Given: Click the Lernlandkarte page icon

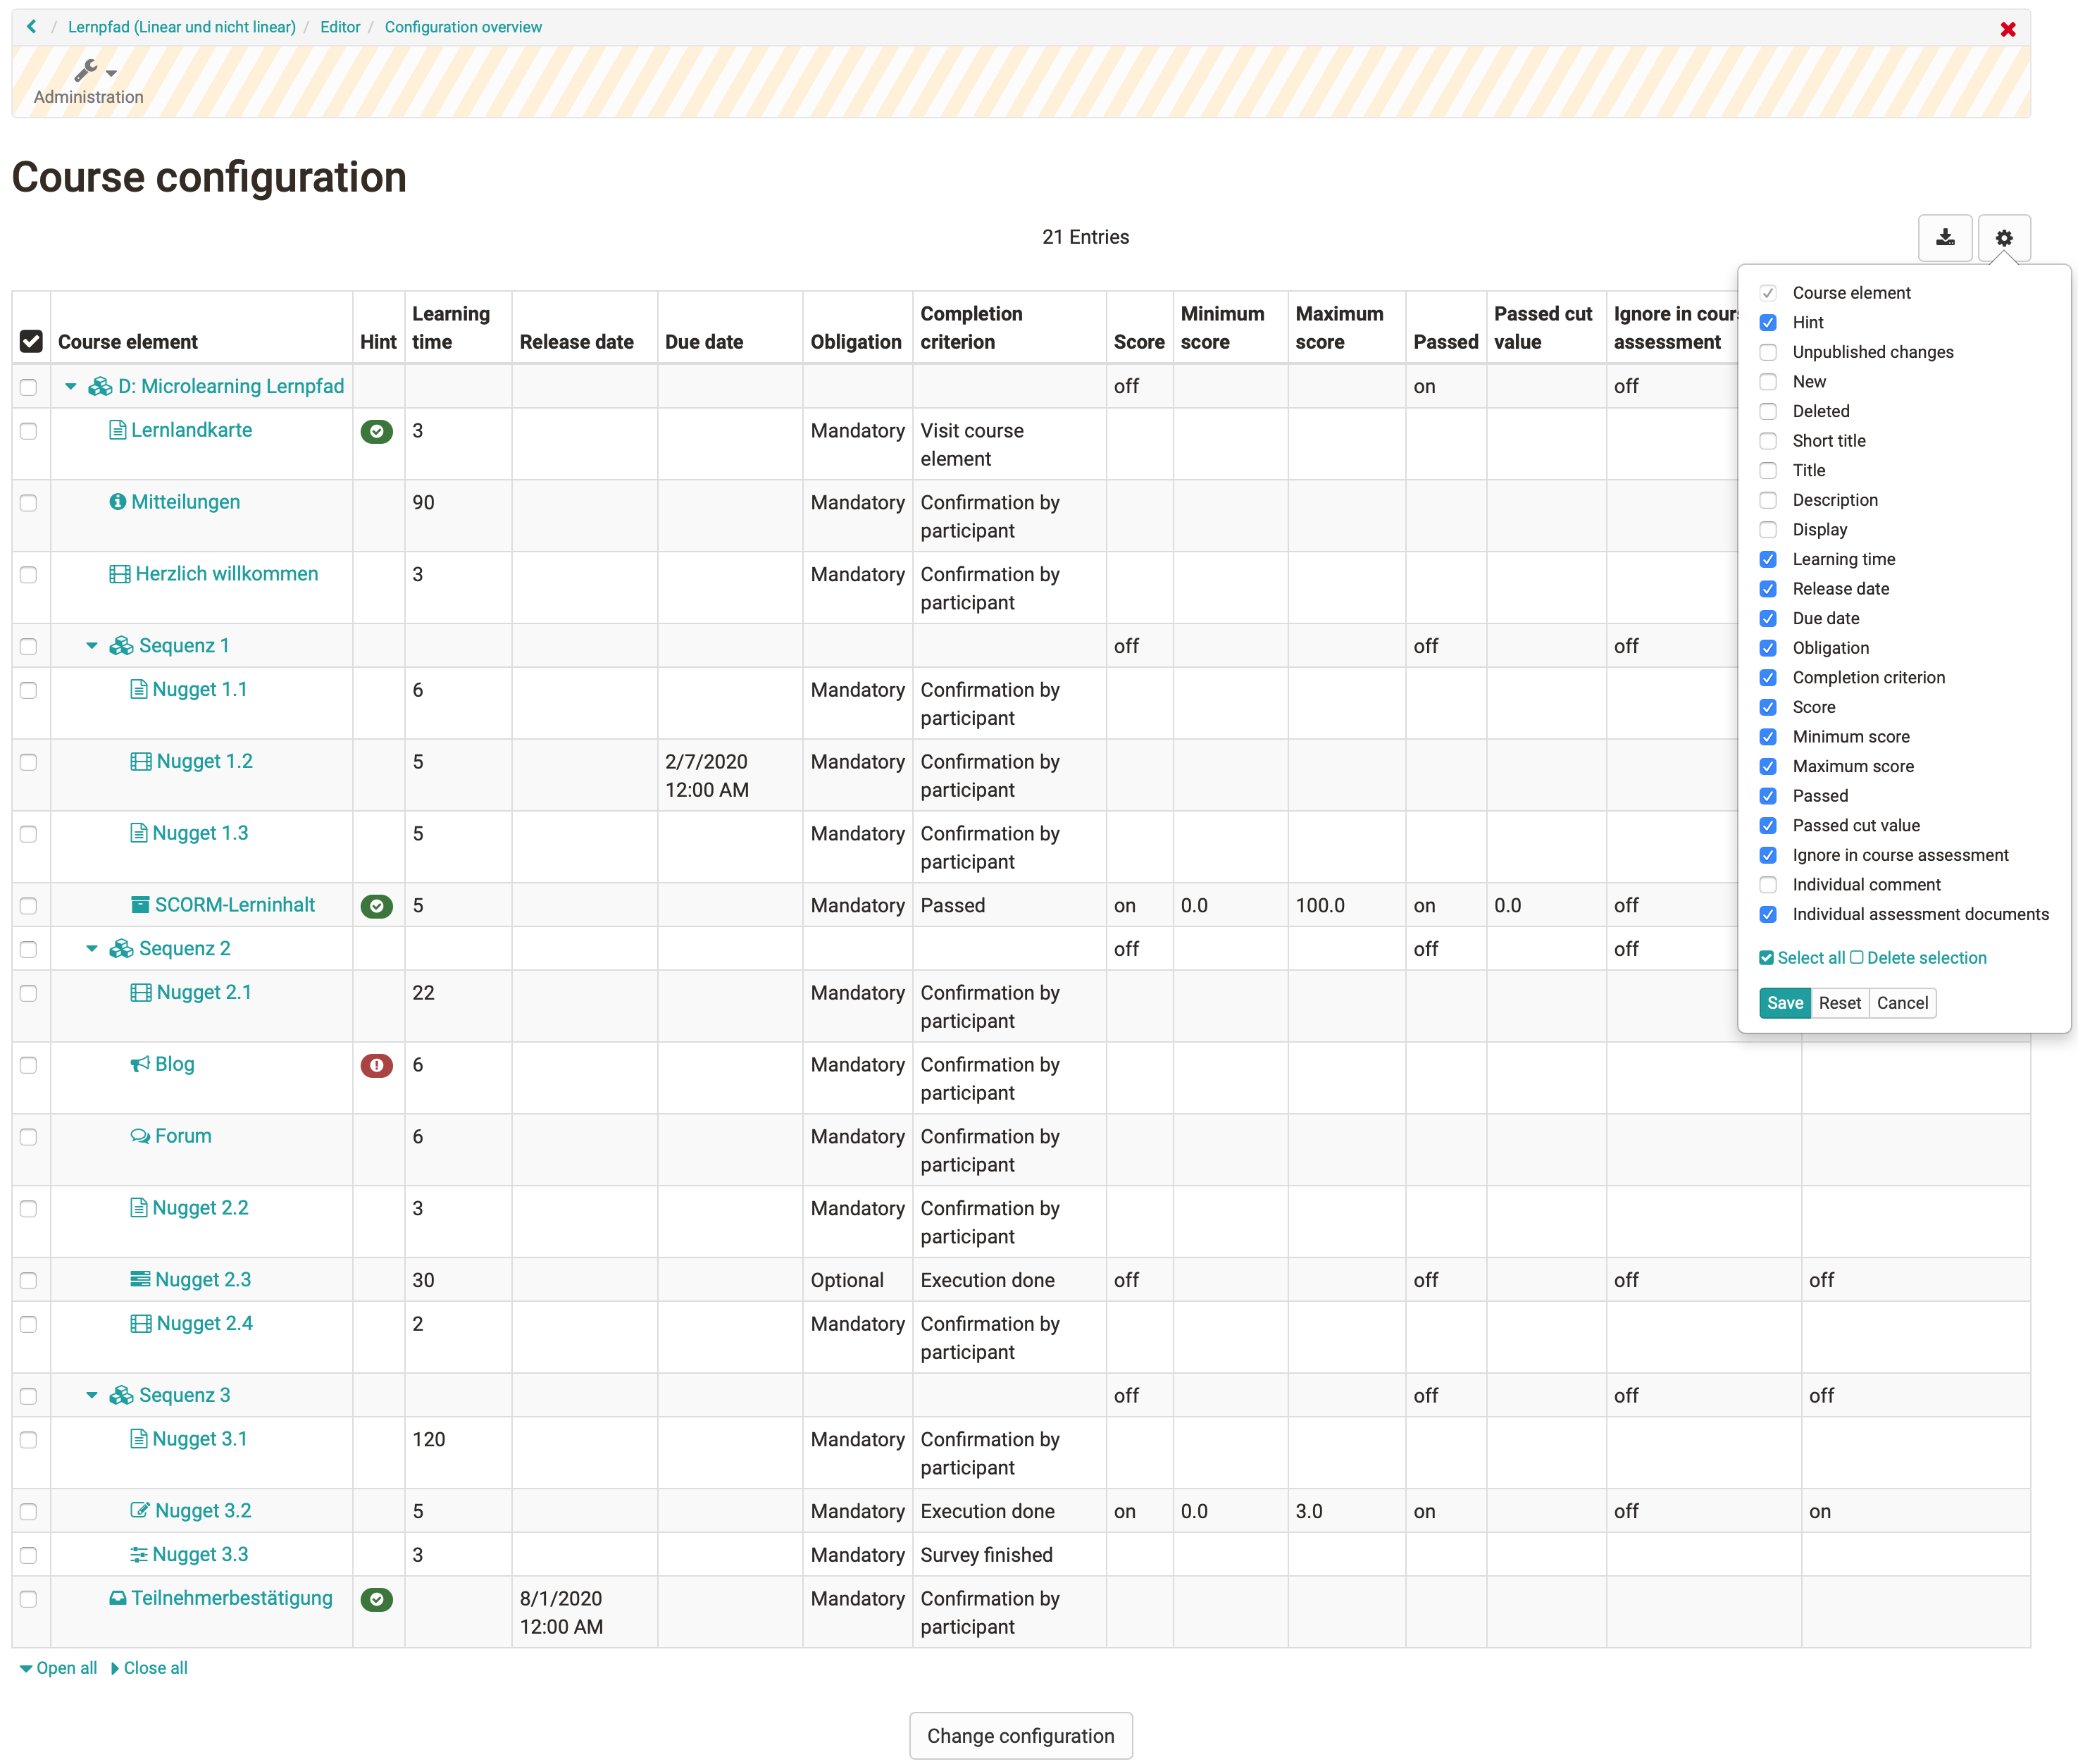Looking at the screenshot, I should click(117, 430).
